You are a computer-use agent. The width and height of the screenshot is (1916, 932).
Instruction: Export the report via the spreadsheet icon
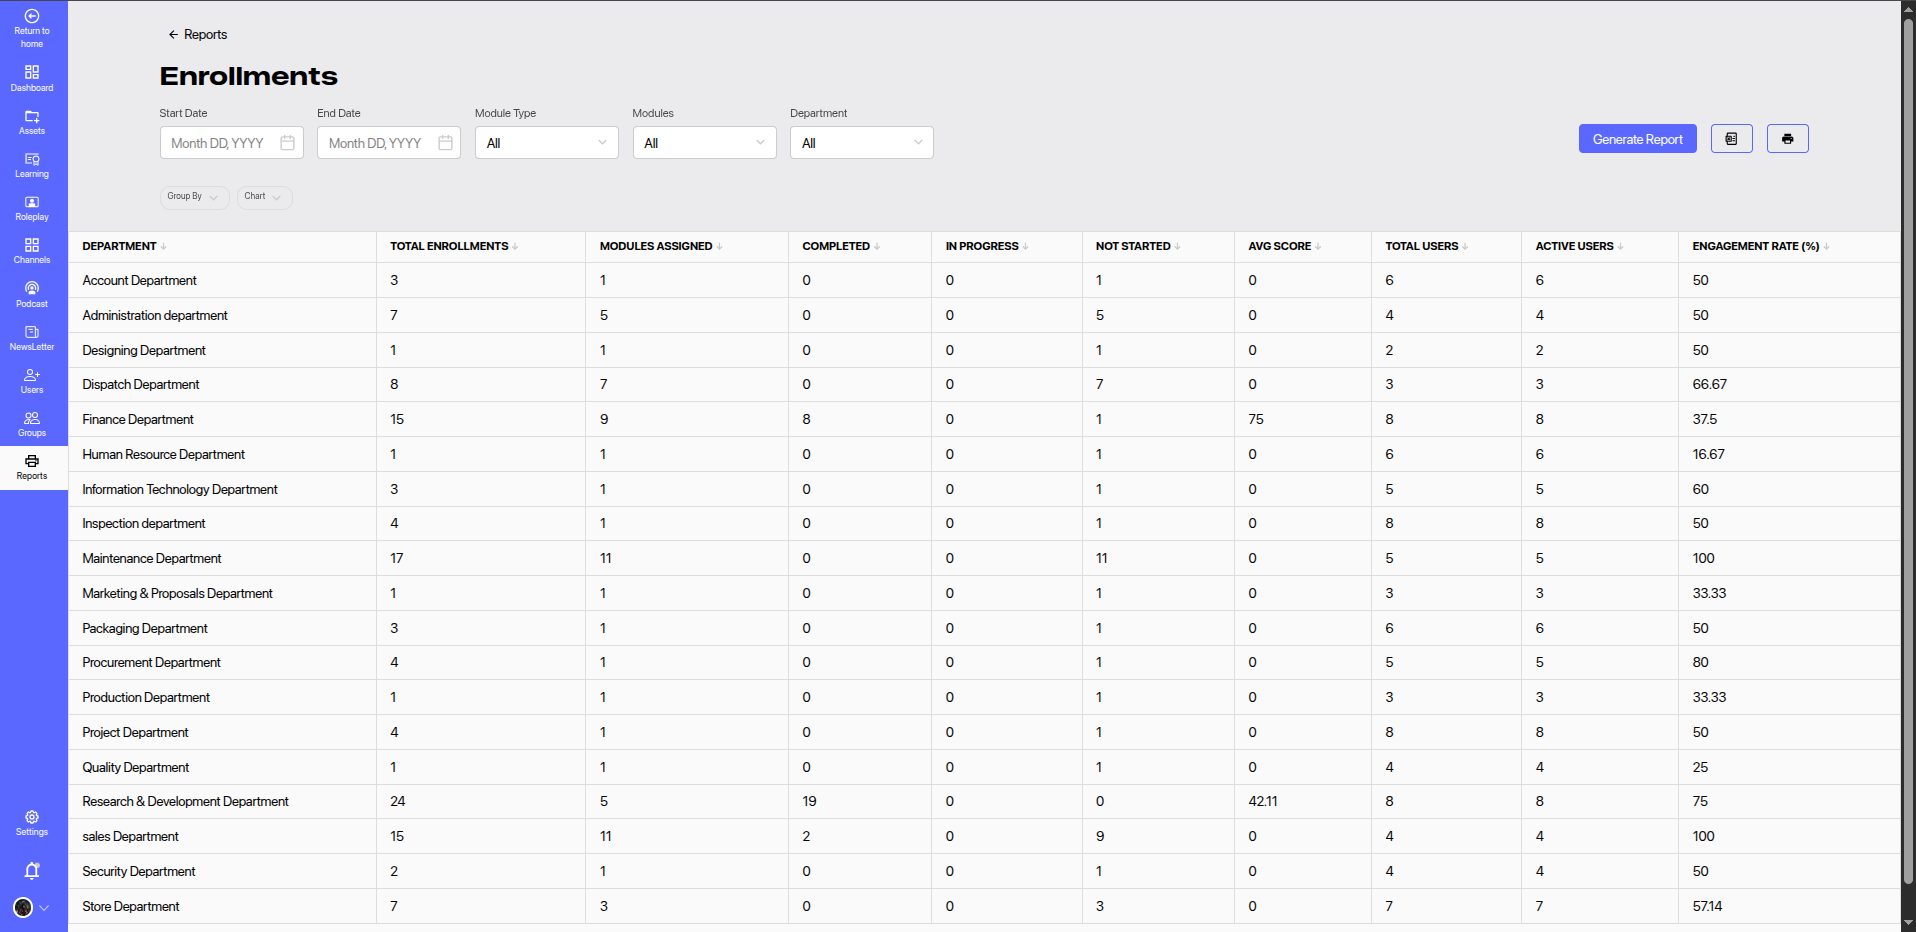tap(1731, 138)
